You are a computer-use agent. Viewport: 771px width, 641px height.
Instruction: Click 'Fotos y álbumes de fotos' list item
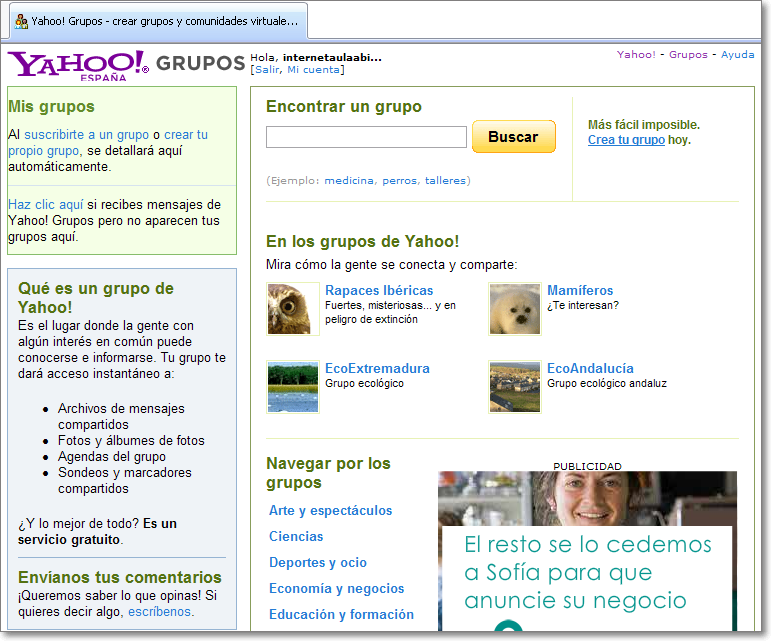coord(131,440)
